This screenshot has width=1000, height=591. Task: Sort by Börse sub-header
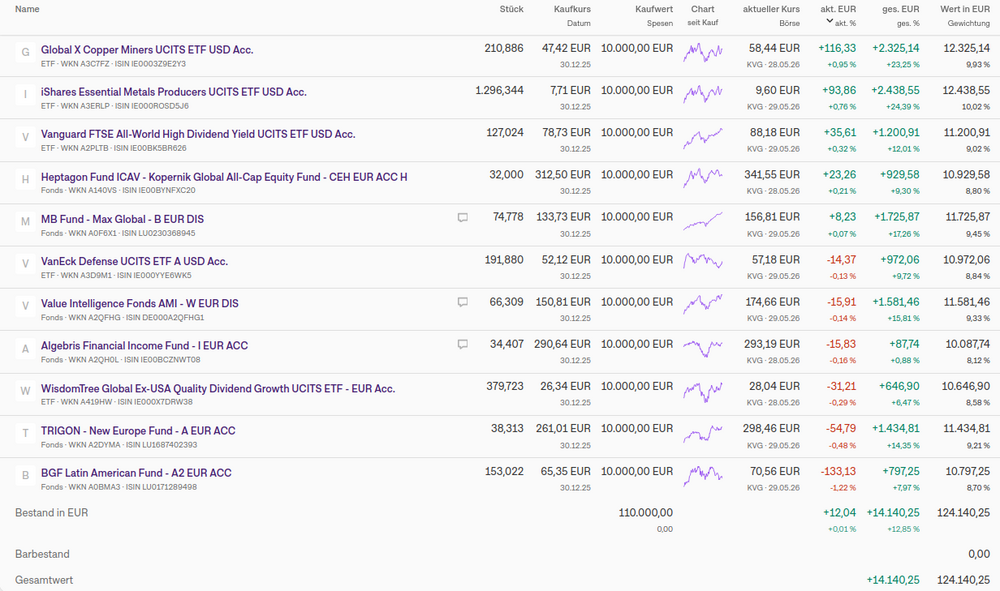790,23
